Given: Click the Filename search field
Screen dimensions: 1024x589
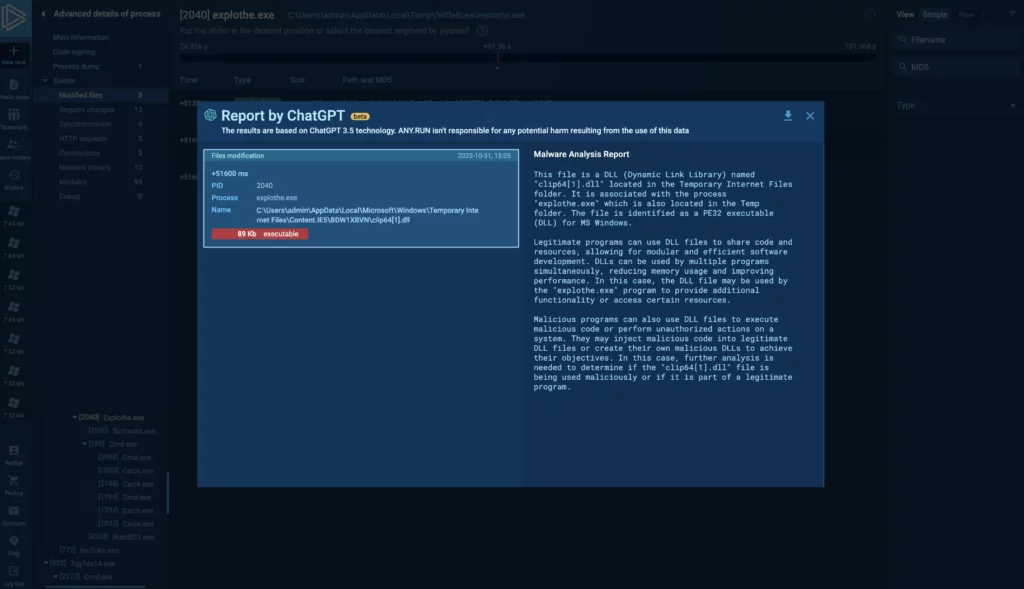Looking at the screenshot, I should coord(956,40).
